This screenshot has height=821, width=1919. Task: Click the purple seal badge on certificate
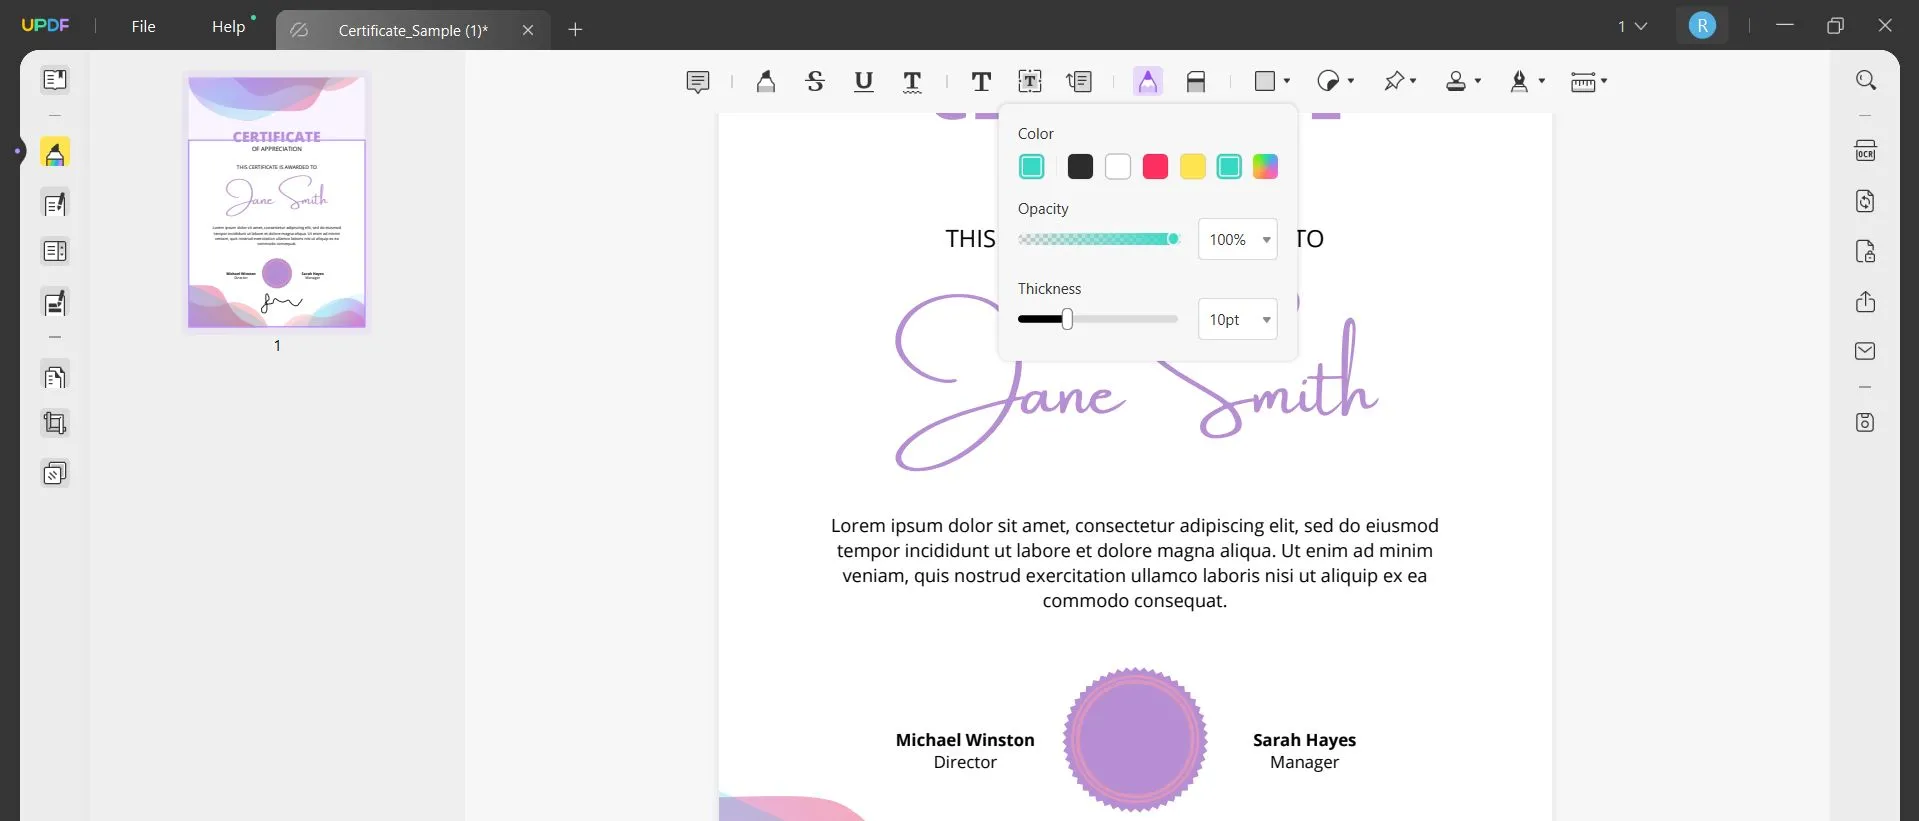click(1135, 740)
